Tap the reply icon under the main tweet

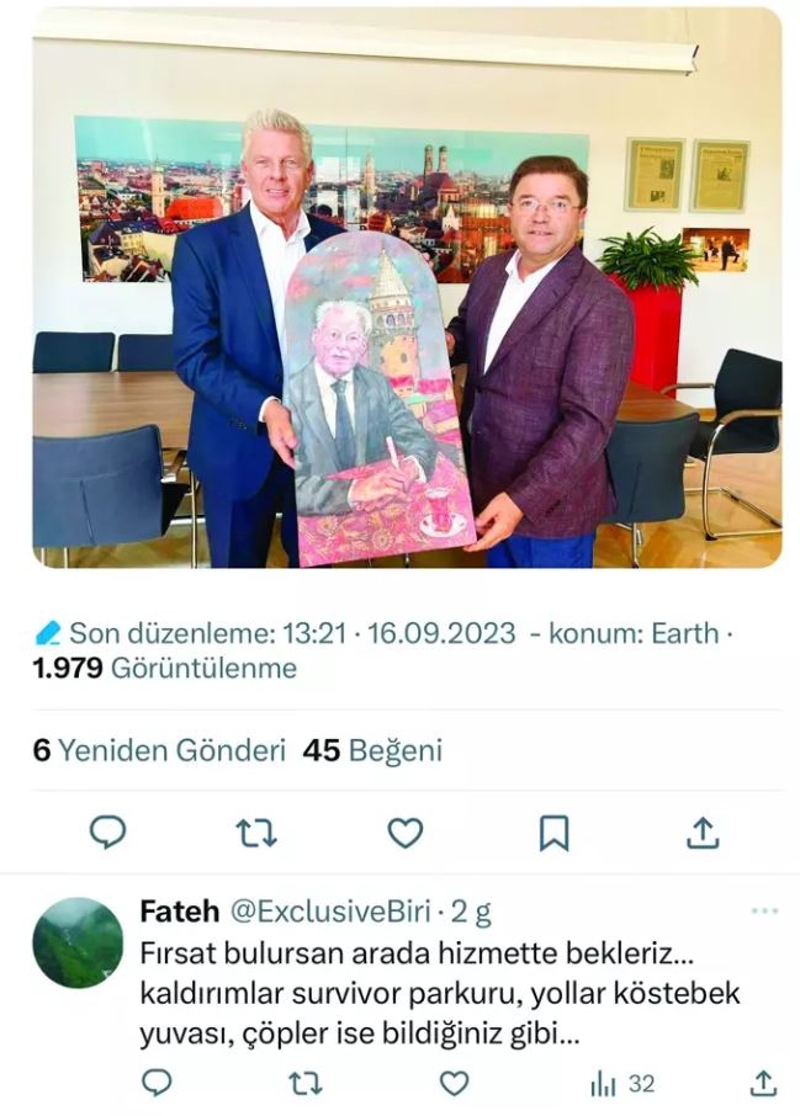coord(108,833)
